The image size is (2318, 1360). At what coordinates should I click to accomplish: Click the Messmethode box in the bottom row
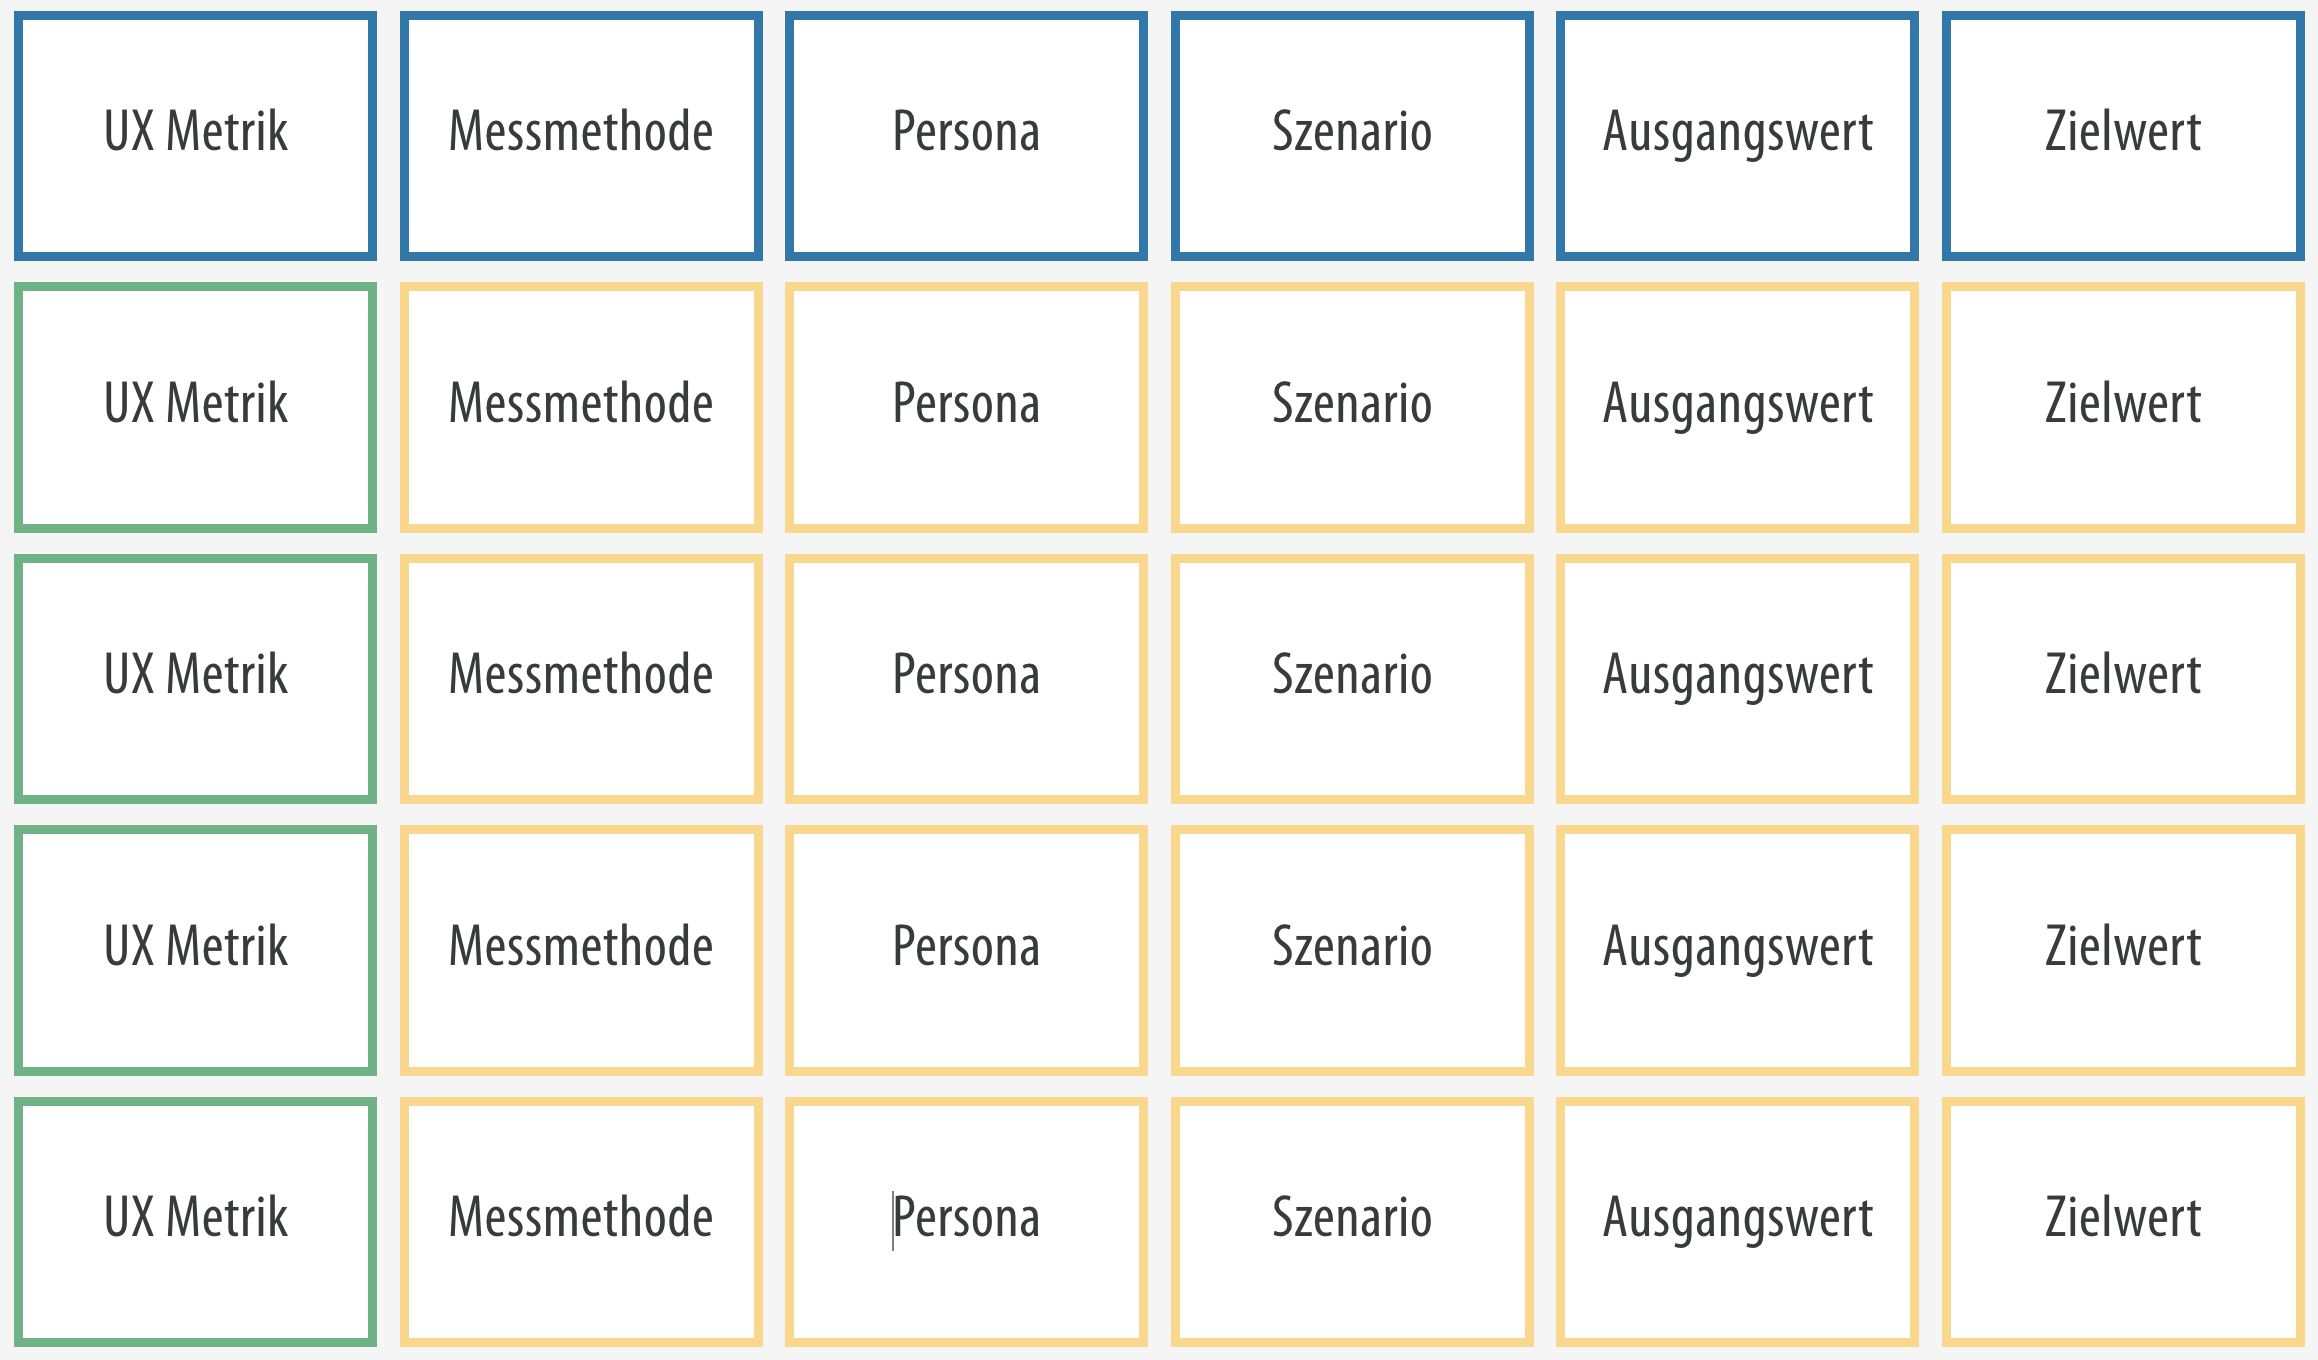pyautogui.click(x=581, y=1222)
